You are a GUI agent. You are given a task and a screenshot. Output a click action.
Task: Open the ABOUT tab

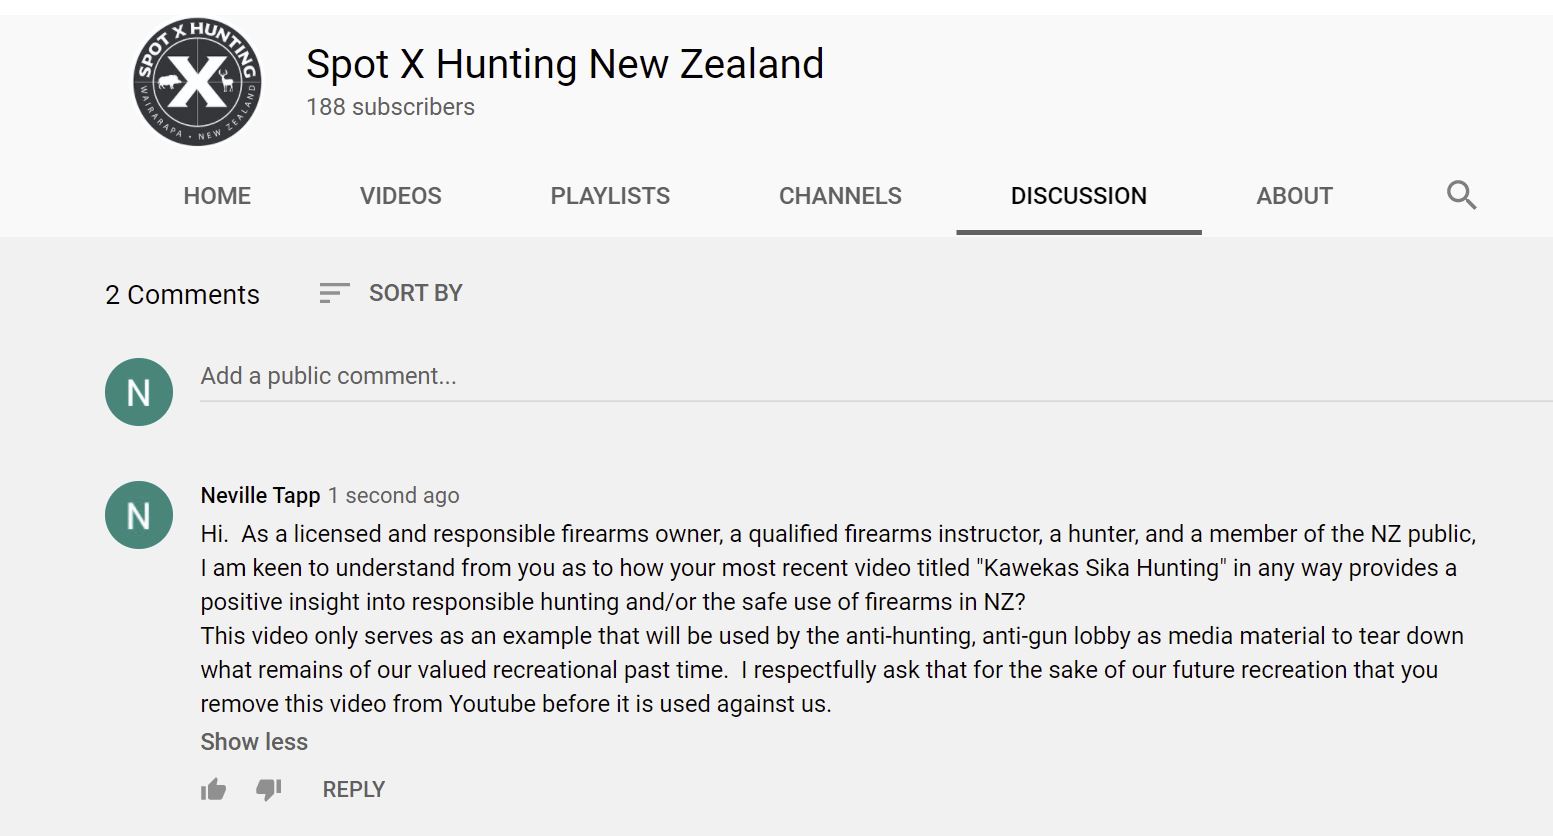tap(1294, 196)
